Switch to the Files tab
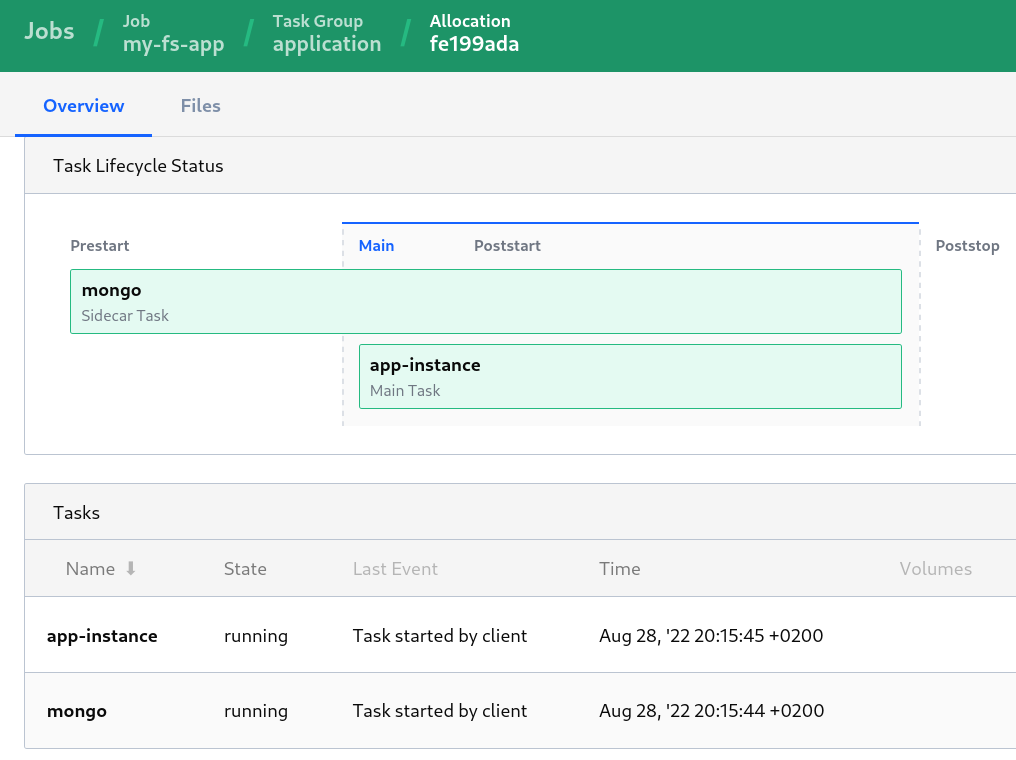The height and width of the screenshot is (760, 1016). click(x=200, y=106)
